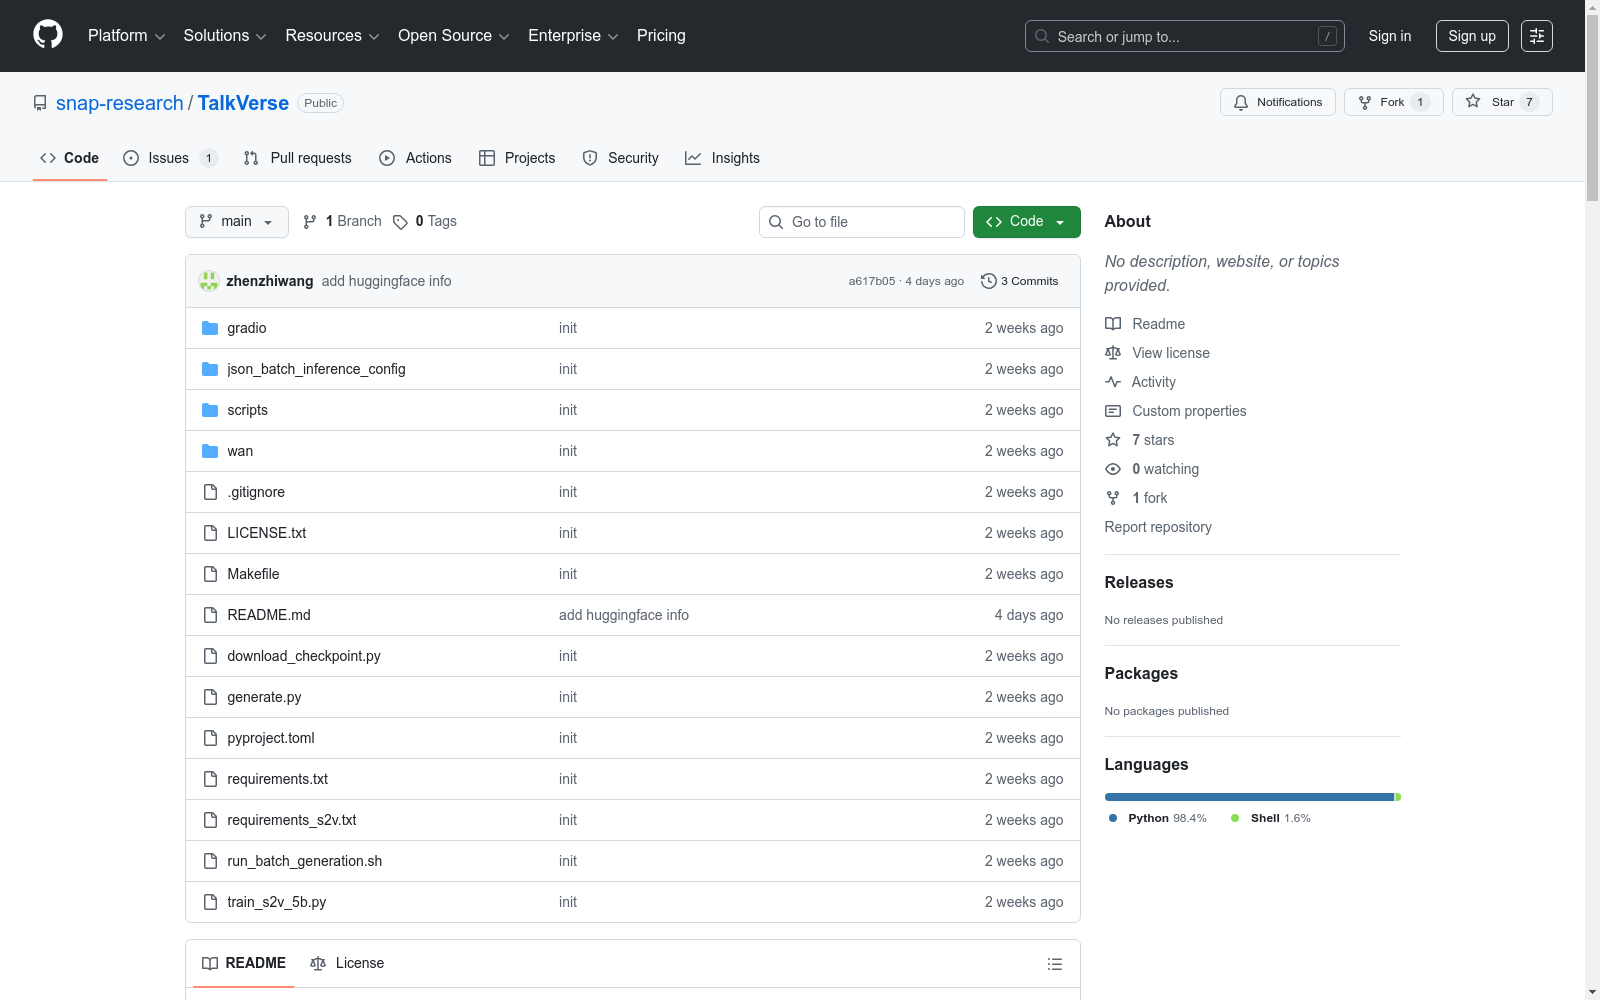Select the README tab below file list
This screenshot has width=1600, height=1000.
click(x=244, y=963)
